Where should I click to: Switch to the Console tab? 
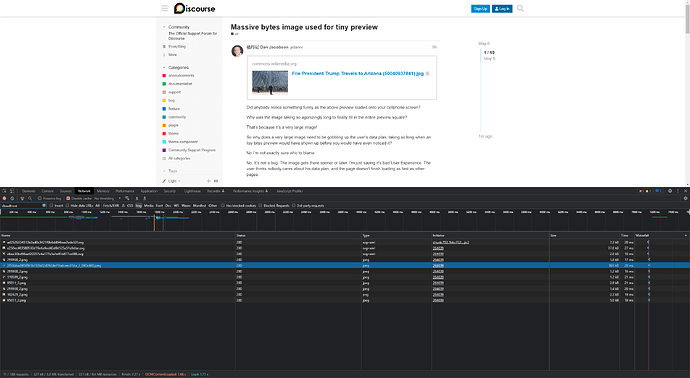(48, 191)
